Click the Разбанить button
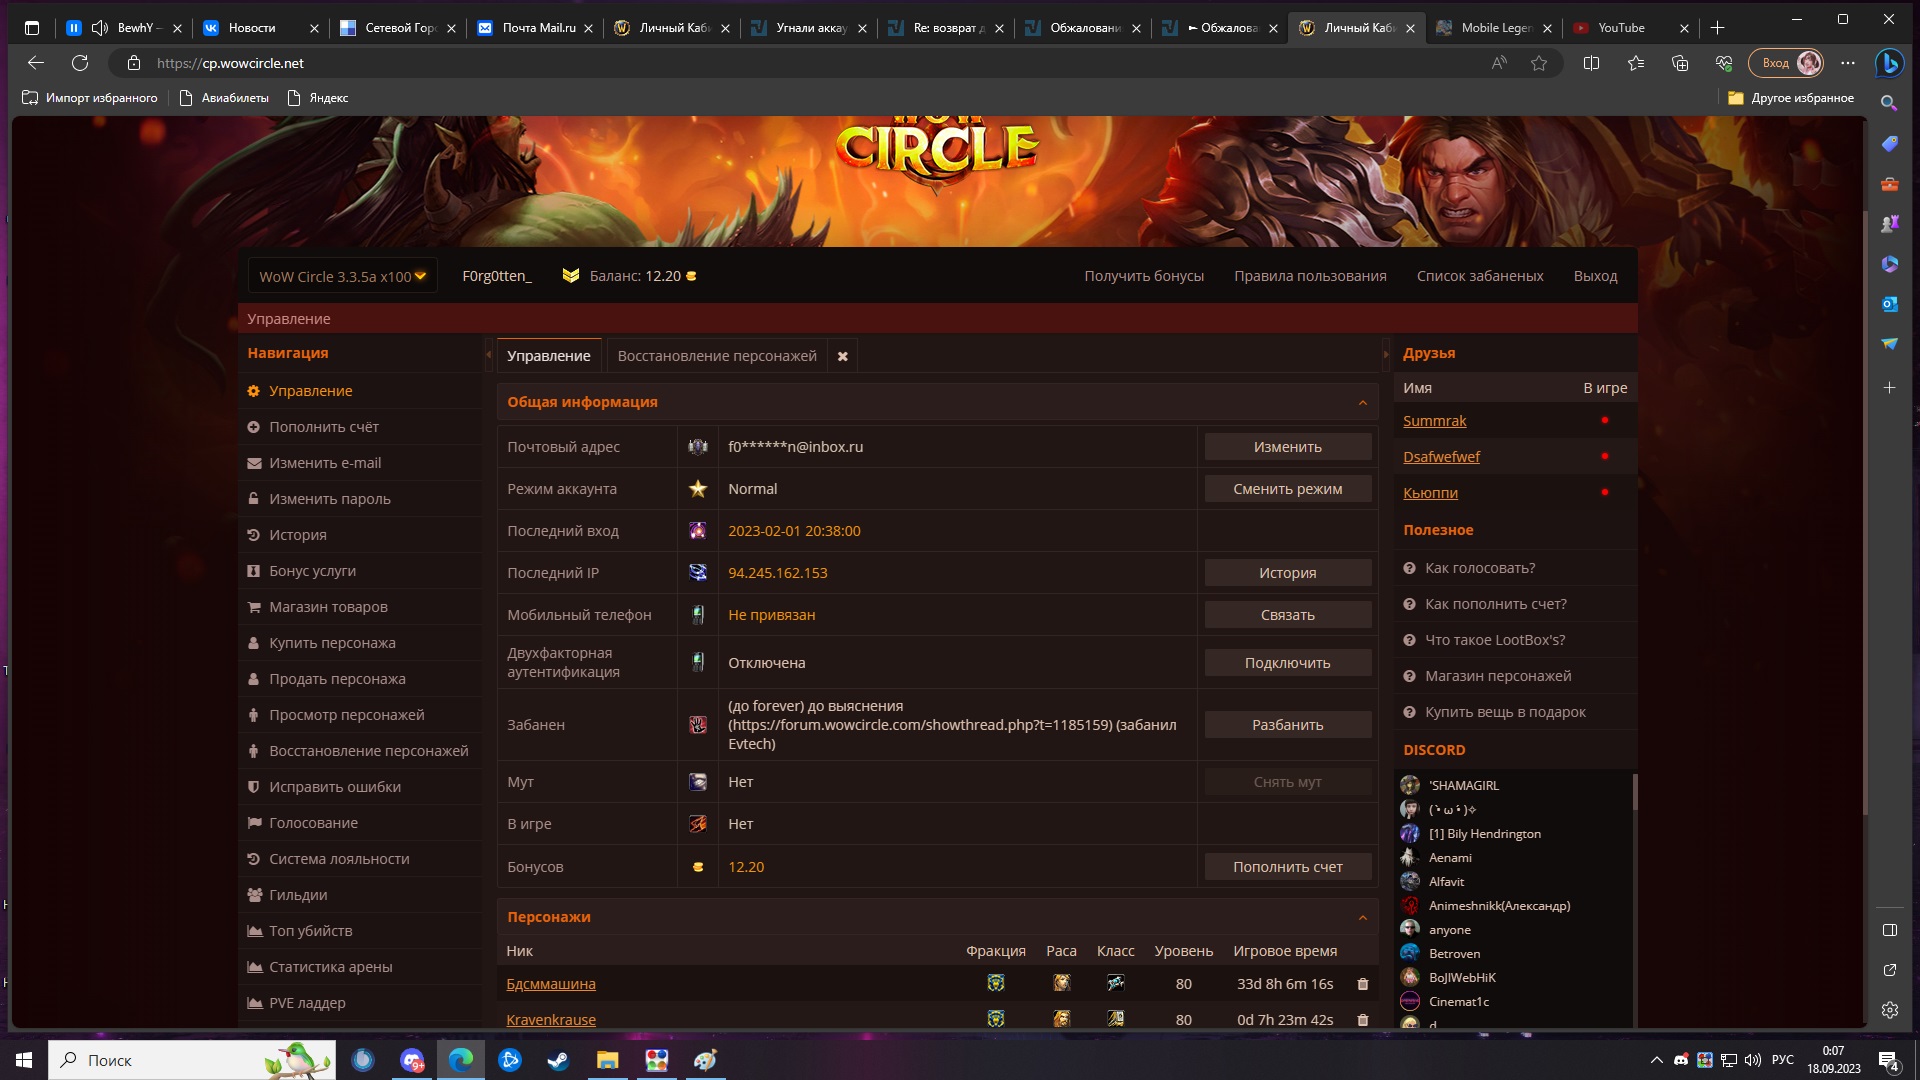Screen dimensions: 1920x1080 [1287, 725]
